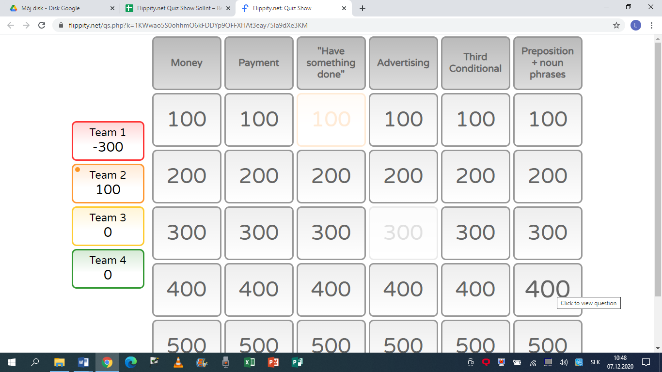Select the Team 4 score box
Viewport: 662px width, 372px height.
click(108, 269)
